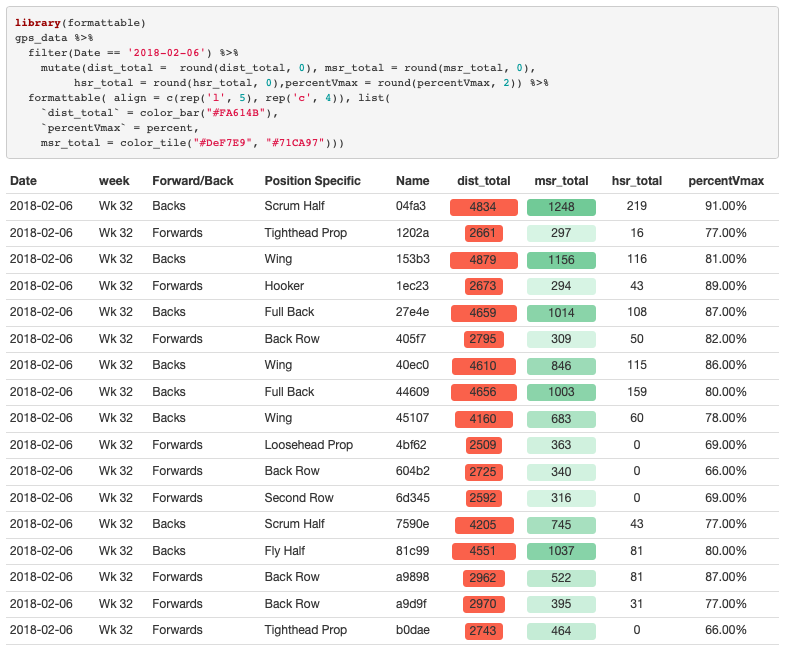The image size is (786, 649).
Task: Select the green 1248 msr_total tile
Action: pyautogui.click(x=561, y=207)
